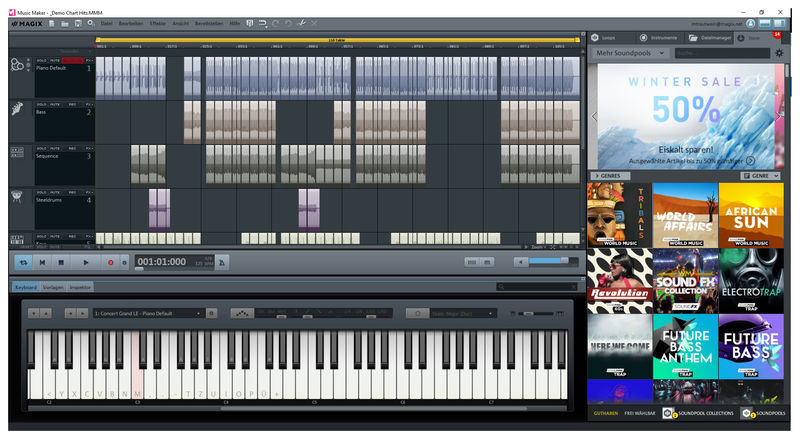Open the Mehr Soundpools dropdown

coord(630,53)
